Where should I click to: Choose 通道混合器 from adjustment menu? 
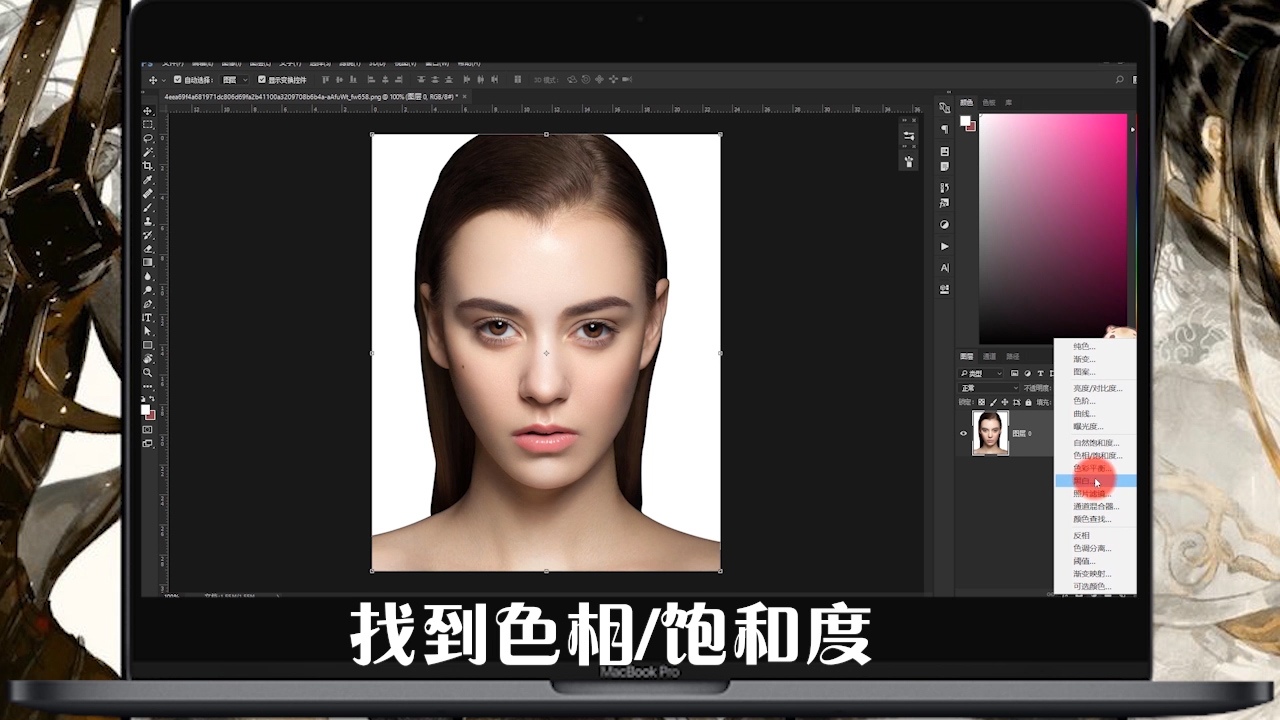point(1096,506)
